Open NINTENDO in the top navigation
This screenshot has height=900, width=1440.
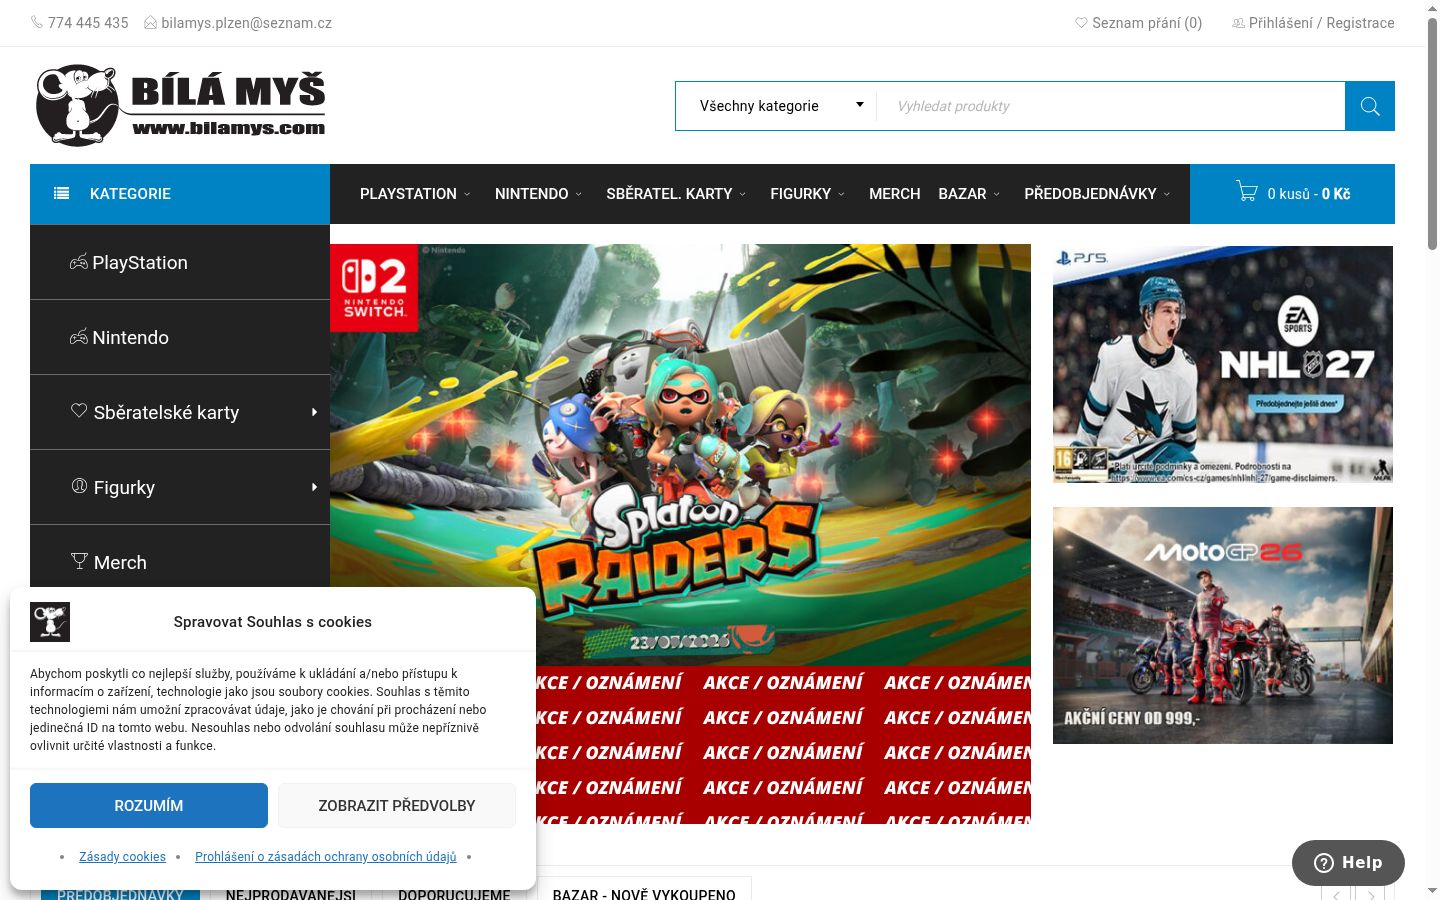tap(531, 194)
